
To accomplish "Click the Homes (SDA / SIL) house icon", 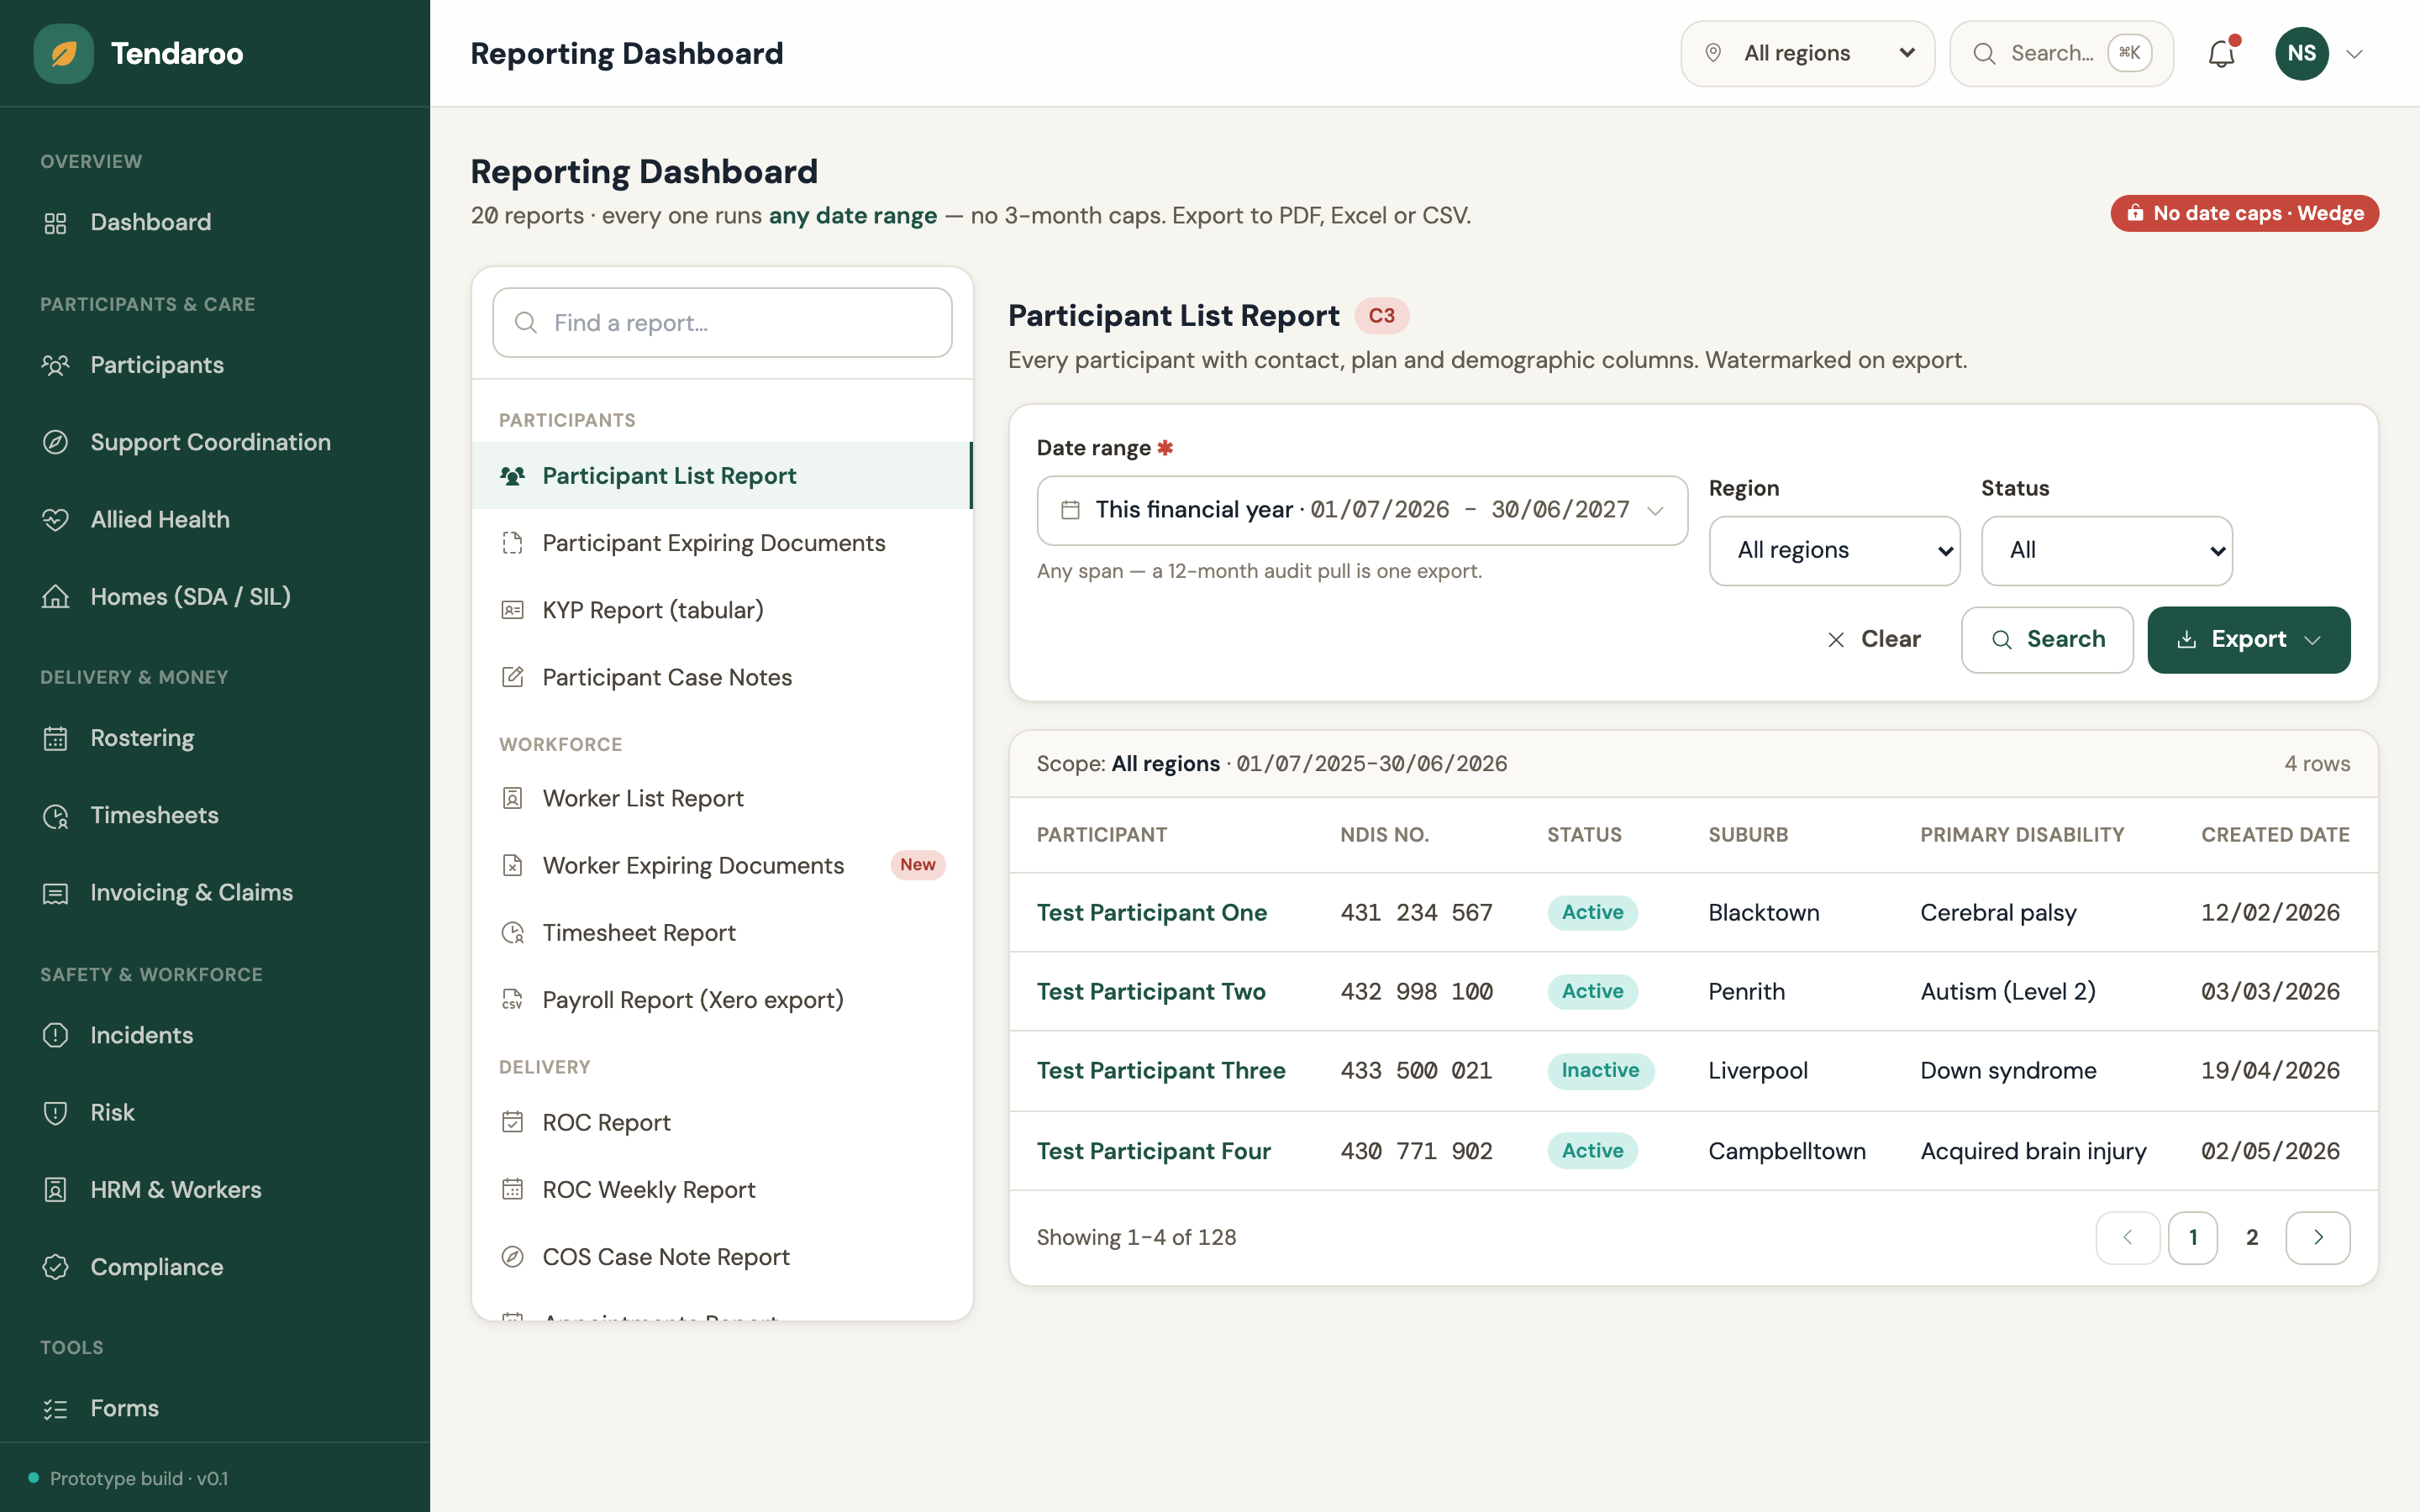I will (x=56, y=597).
